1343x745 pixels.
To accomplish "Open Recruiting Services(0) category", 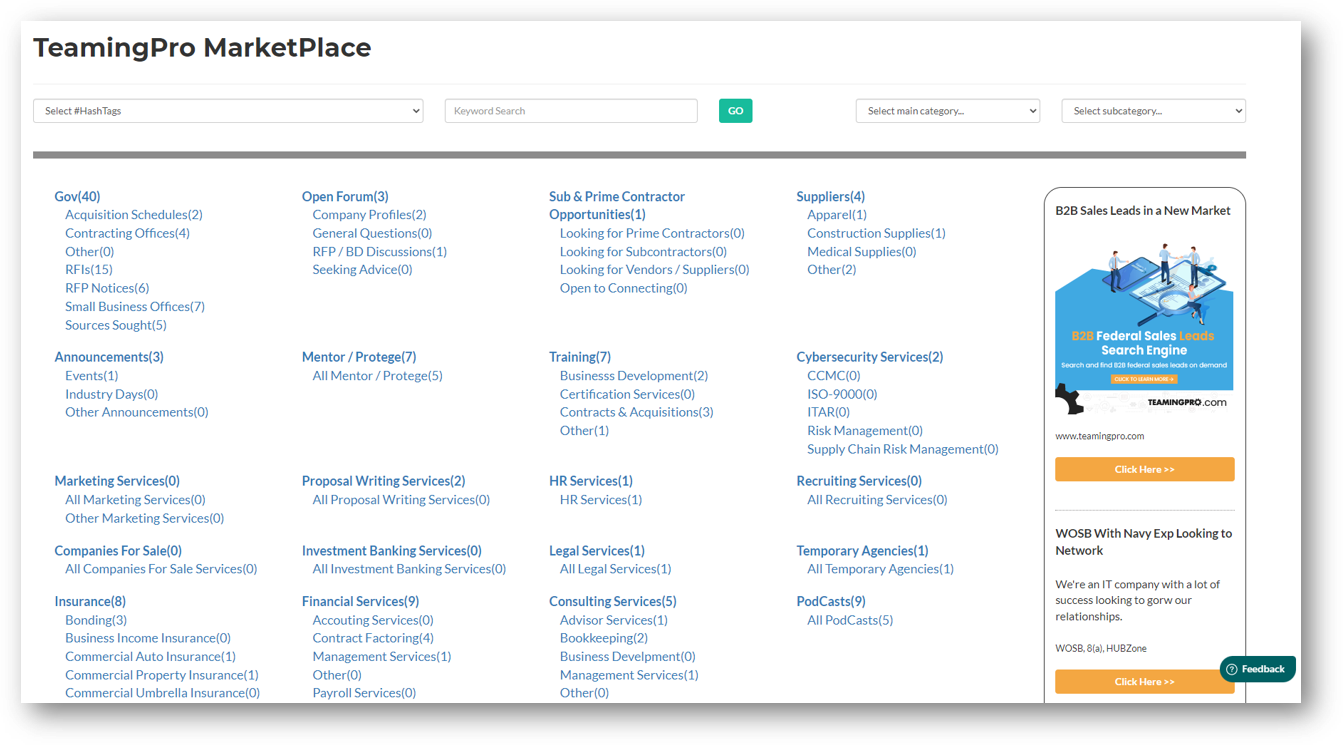I will coord(859,481).
